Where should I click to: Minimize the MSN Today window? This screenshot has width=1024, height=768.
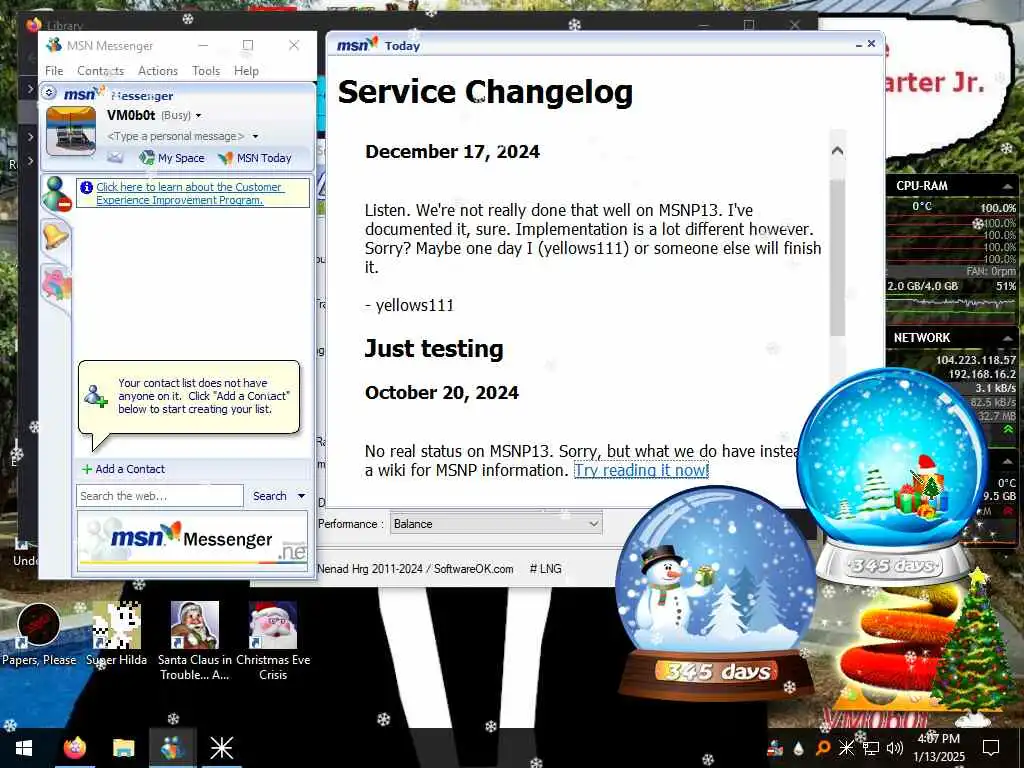[858, 44]
